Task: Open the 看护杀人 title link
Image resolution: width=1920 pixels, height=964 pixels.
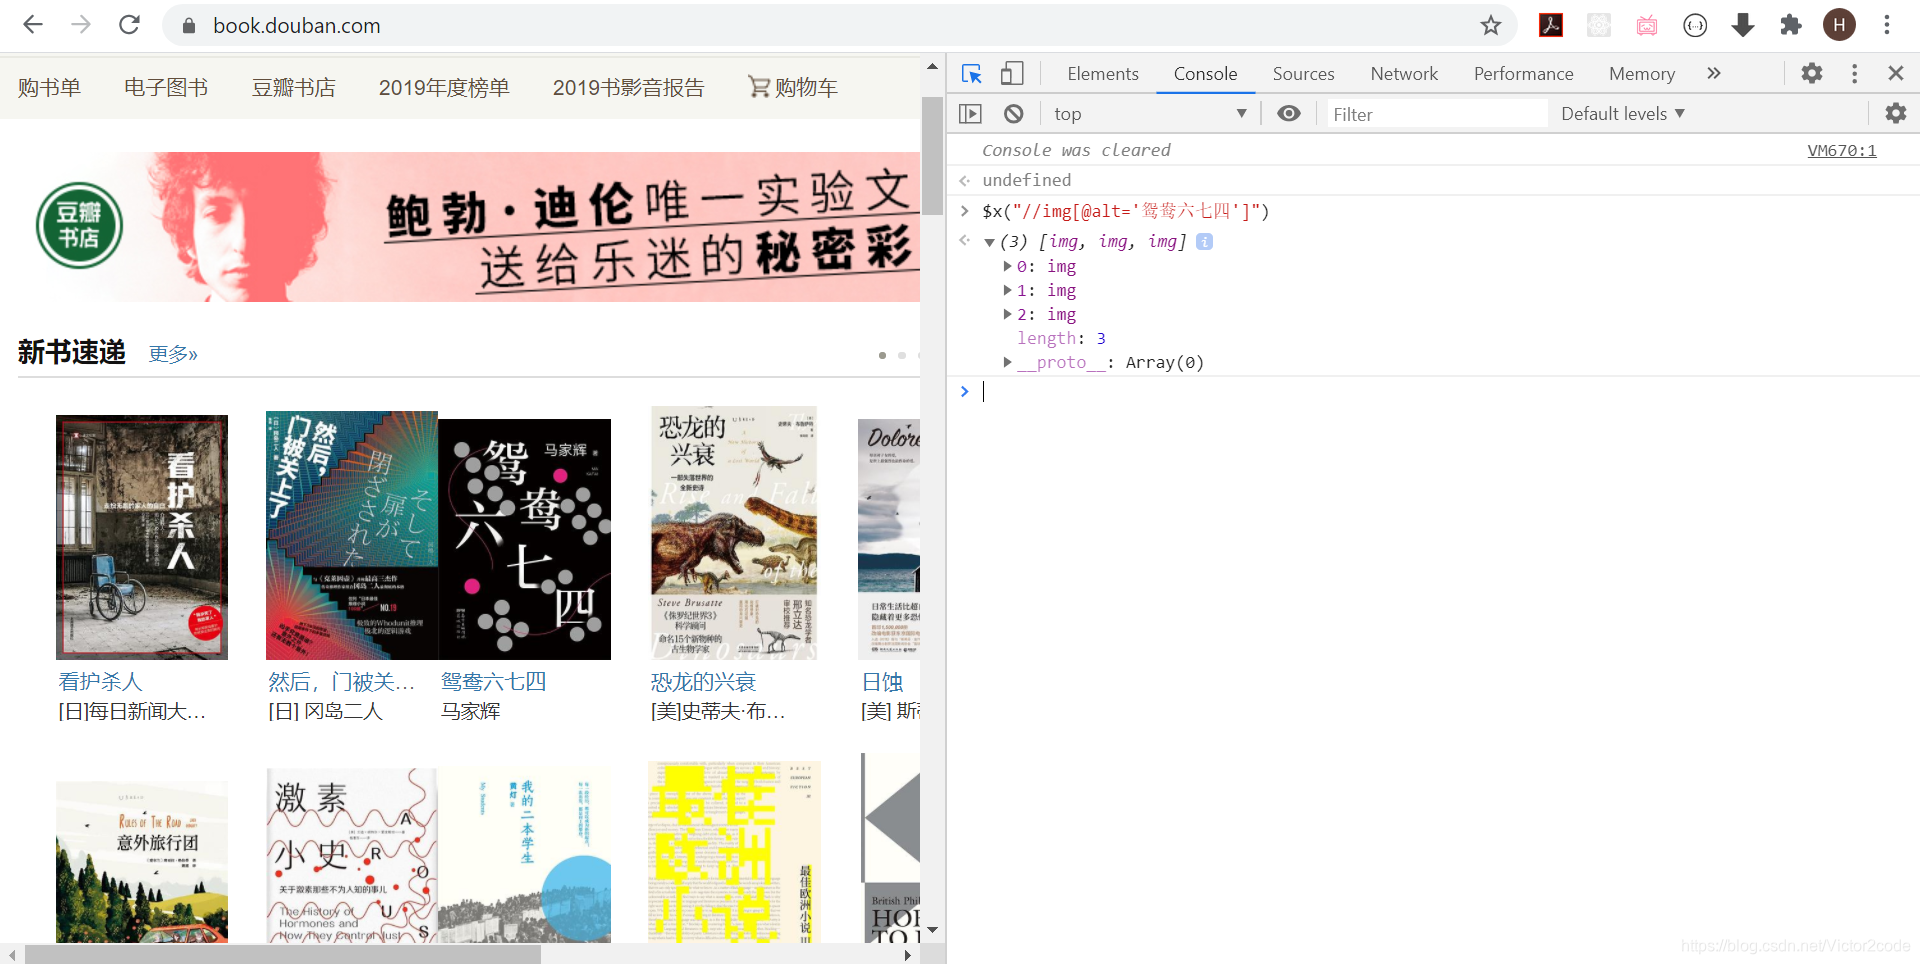Action: [101, 682]
